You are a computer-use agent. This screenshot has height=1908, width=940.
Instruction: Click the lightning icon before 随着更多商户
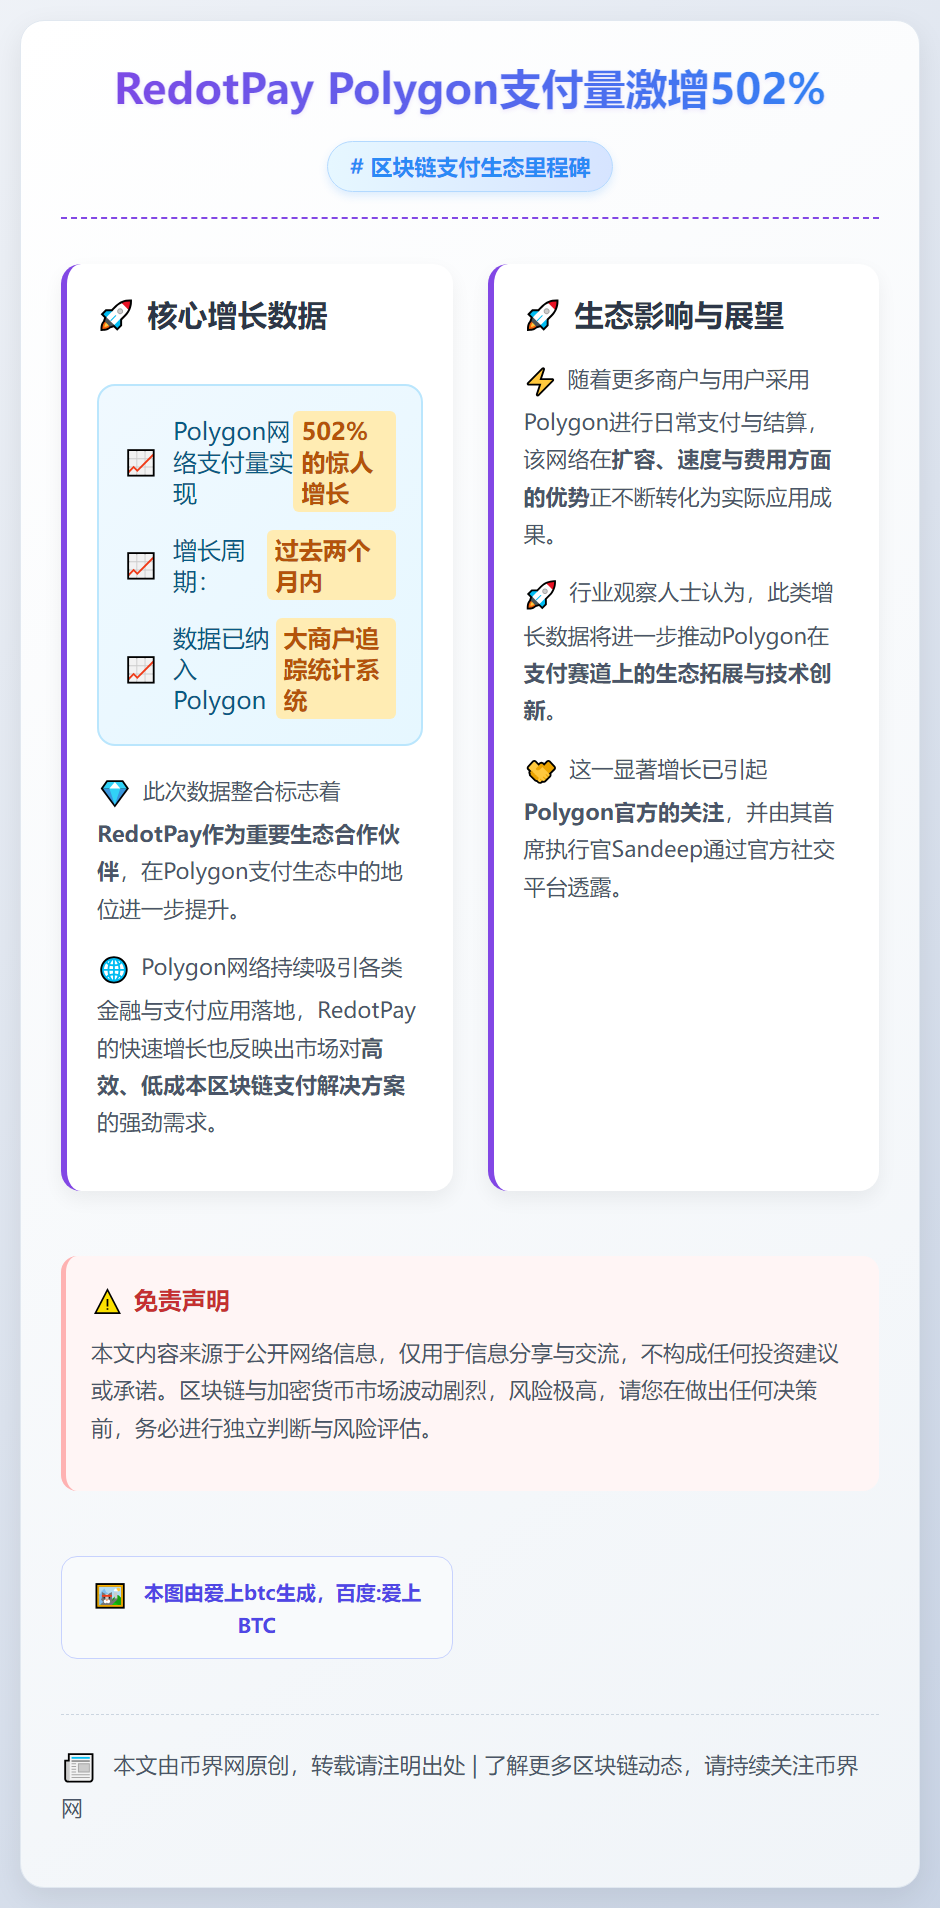pyautogui.click(x=541, y=381)
